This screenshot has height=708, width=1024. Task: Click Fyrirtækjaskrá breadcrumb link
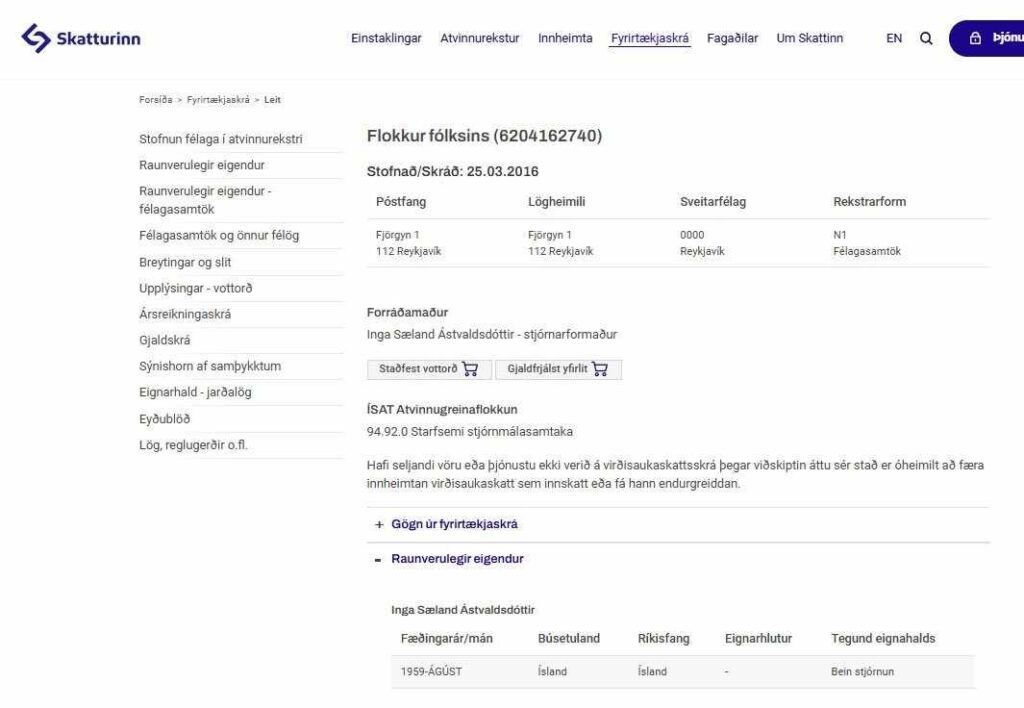pyautogui.click(x=218, y=100)
